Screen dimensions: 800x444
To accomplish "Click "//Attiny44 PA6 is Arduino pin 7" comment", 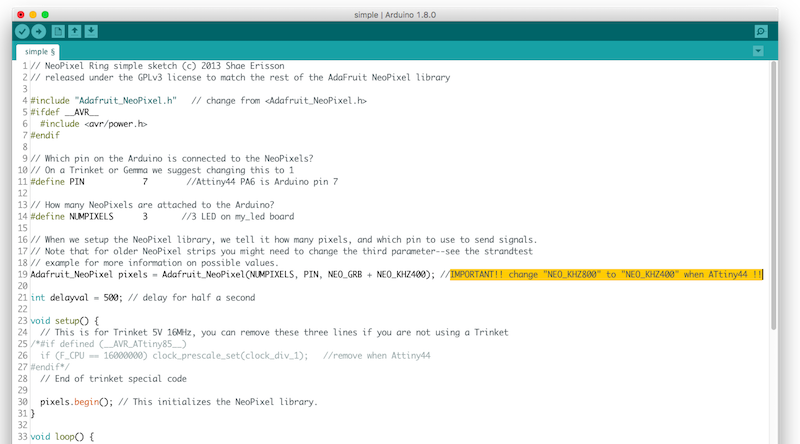I will click(x=262, y=182).
